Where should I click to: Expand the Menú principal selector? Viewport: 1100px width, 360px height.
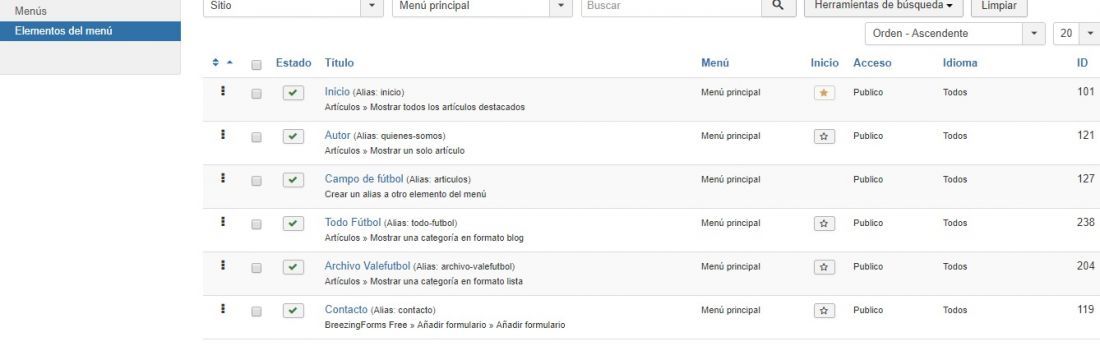[x=481, y=6]
